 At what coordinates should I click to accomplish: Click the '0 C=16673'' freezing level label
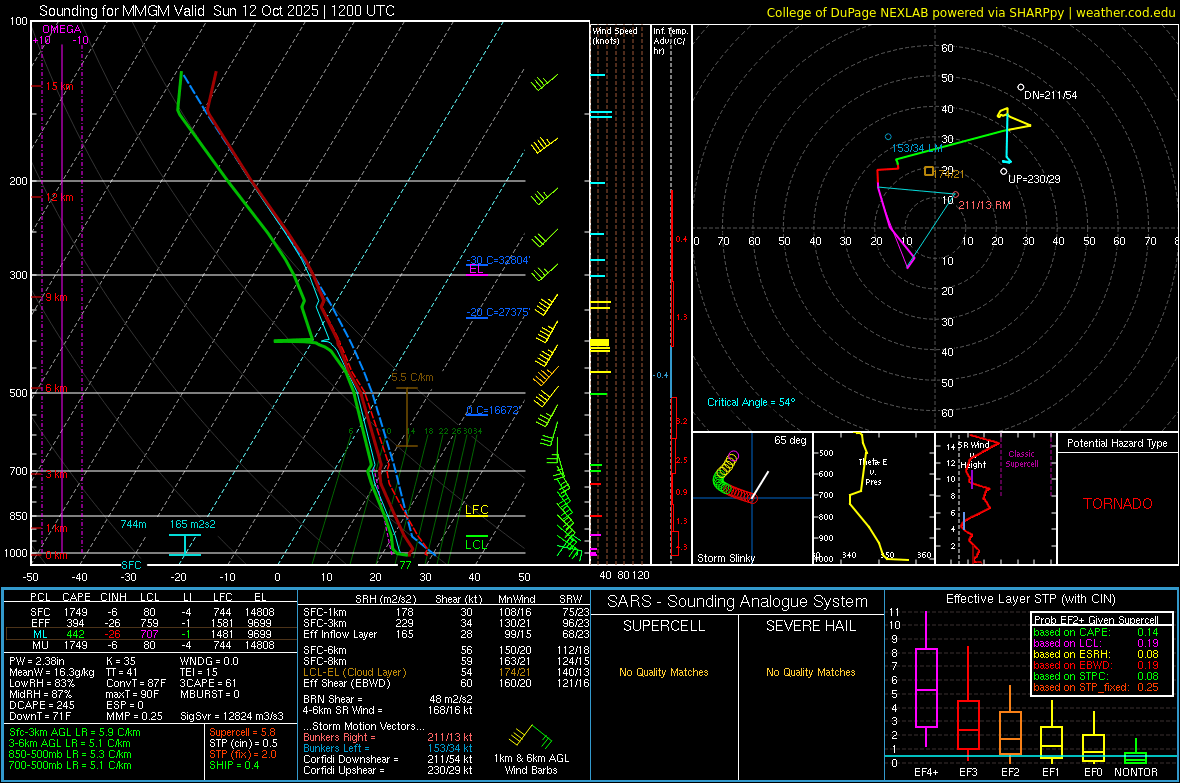coord(493,410)
